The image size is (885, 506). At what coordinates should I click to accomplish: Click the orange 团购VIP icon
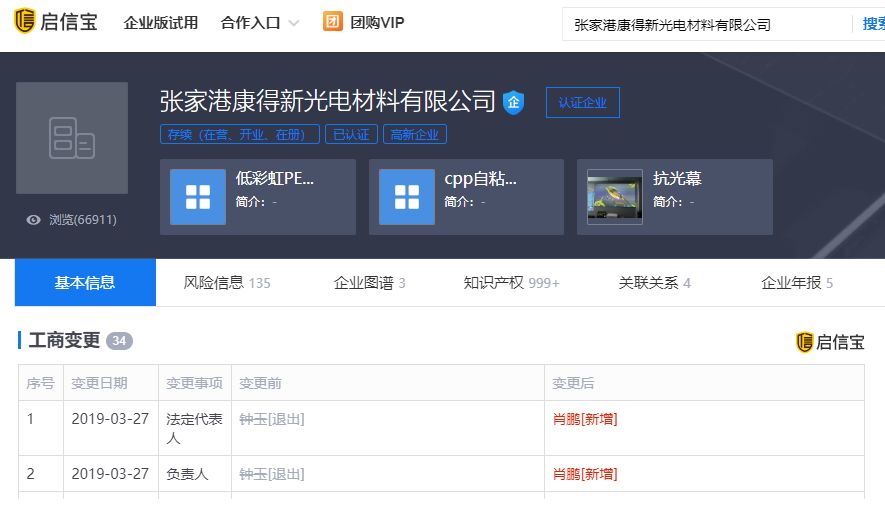332,21
